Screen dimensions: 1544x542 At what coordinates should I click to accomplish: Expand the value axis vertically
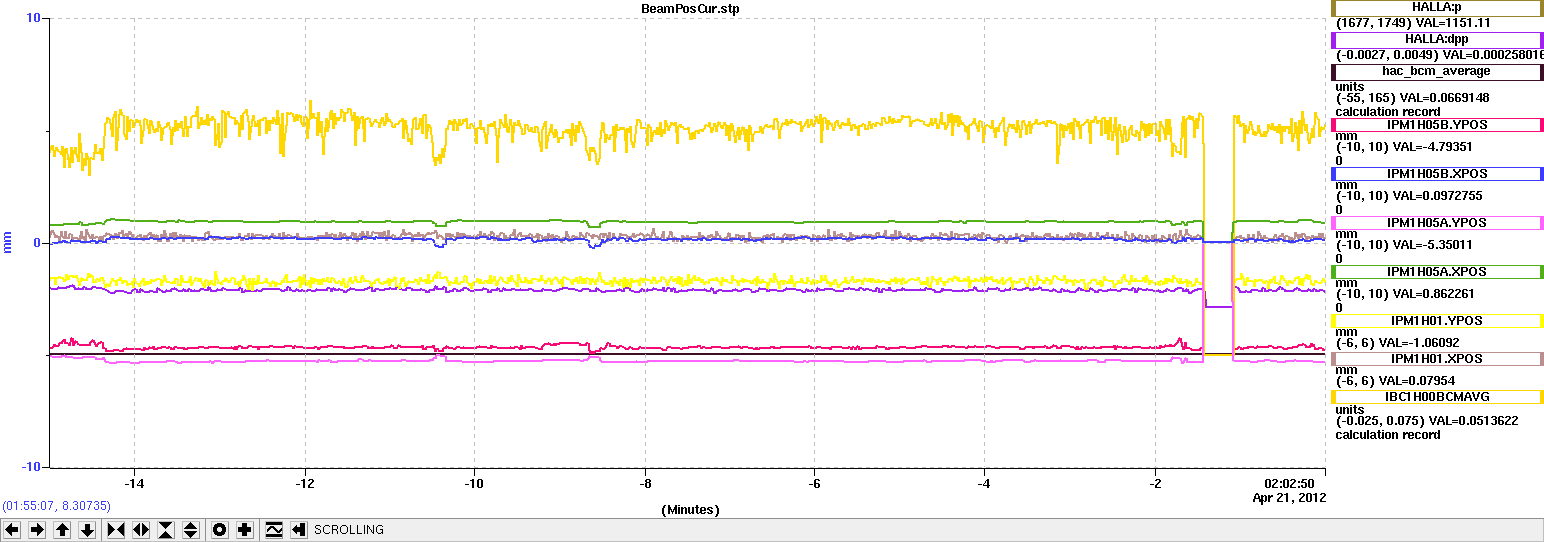[191, 530]
